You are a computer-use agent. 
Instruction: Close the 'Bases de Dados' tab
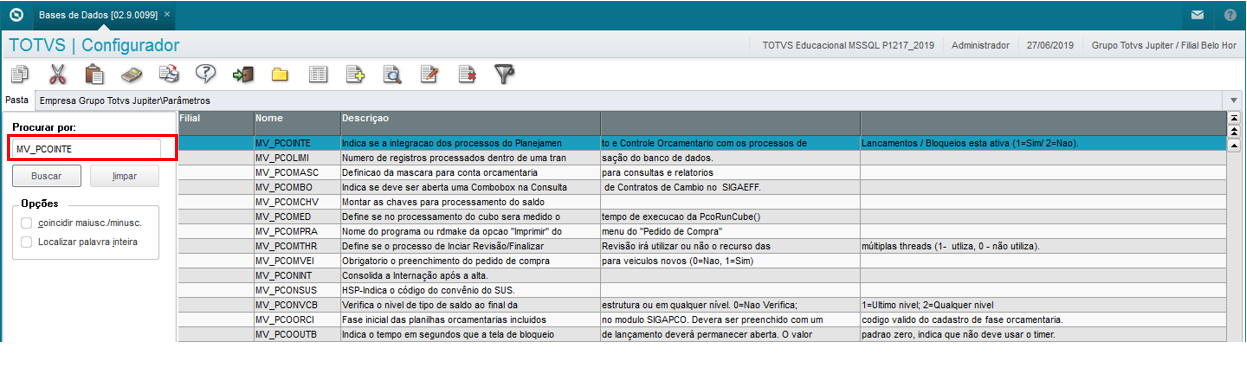point(166,15)
